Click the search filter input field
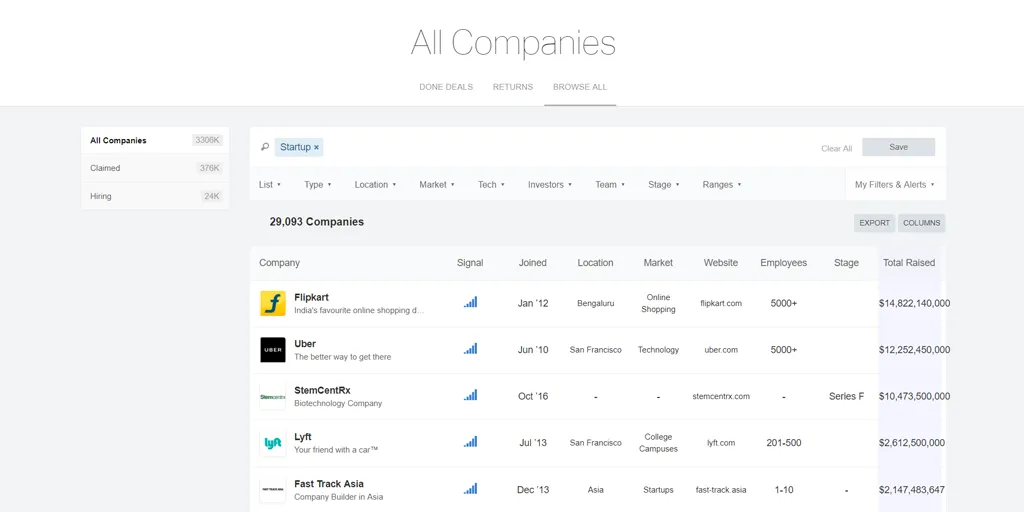The image size is (1024, 512). tap(568, 148)
